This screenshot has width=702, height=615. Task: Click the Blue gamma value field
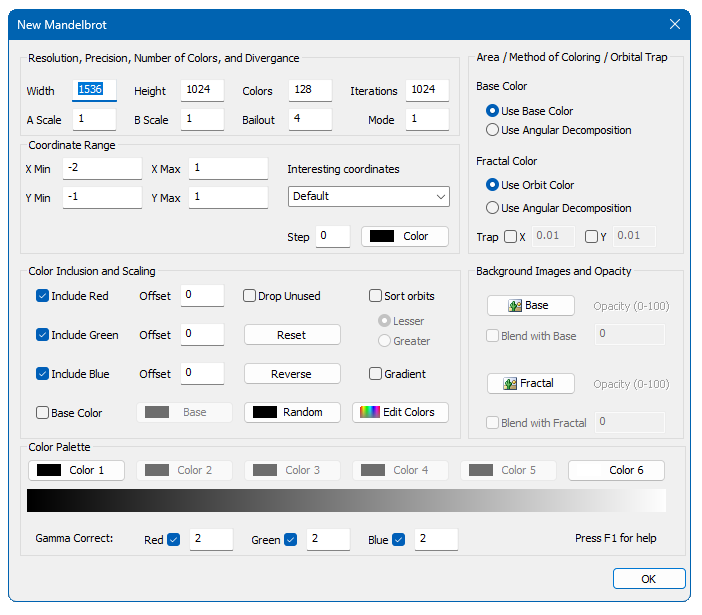[436, 539]
